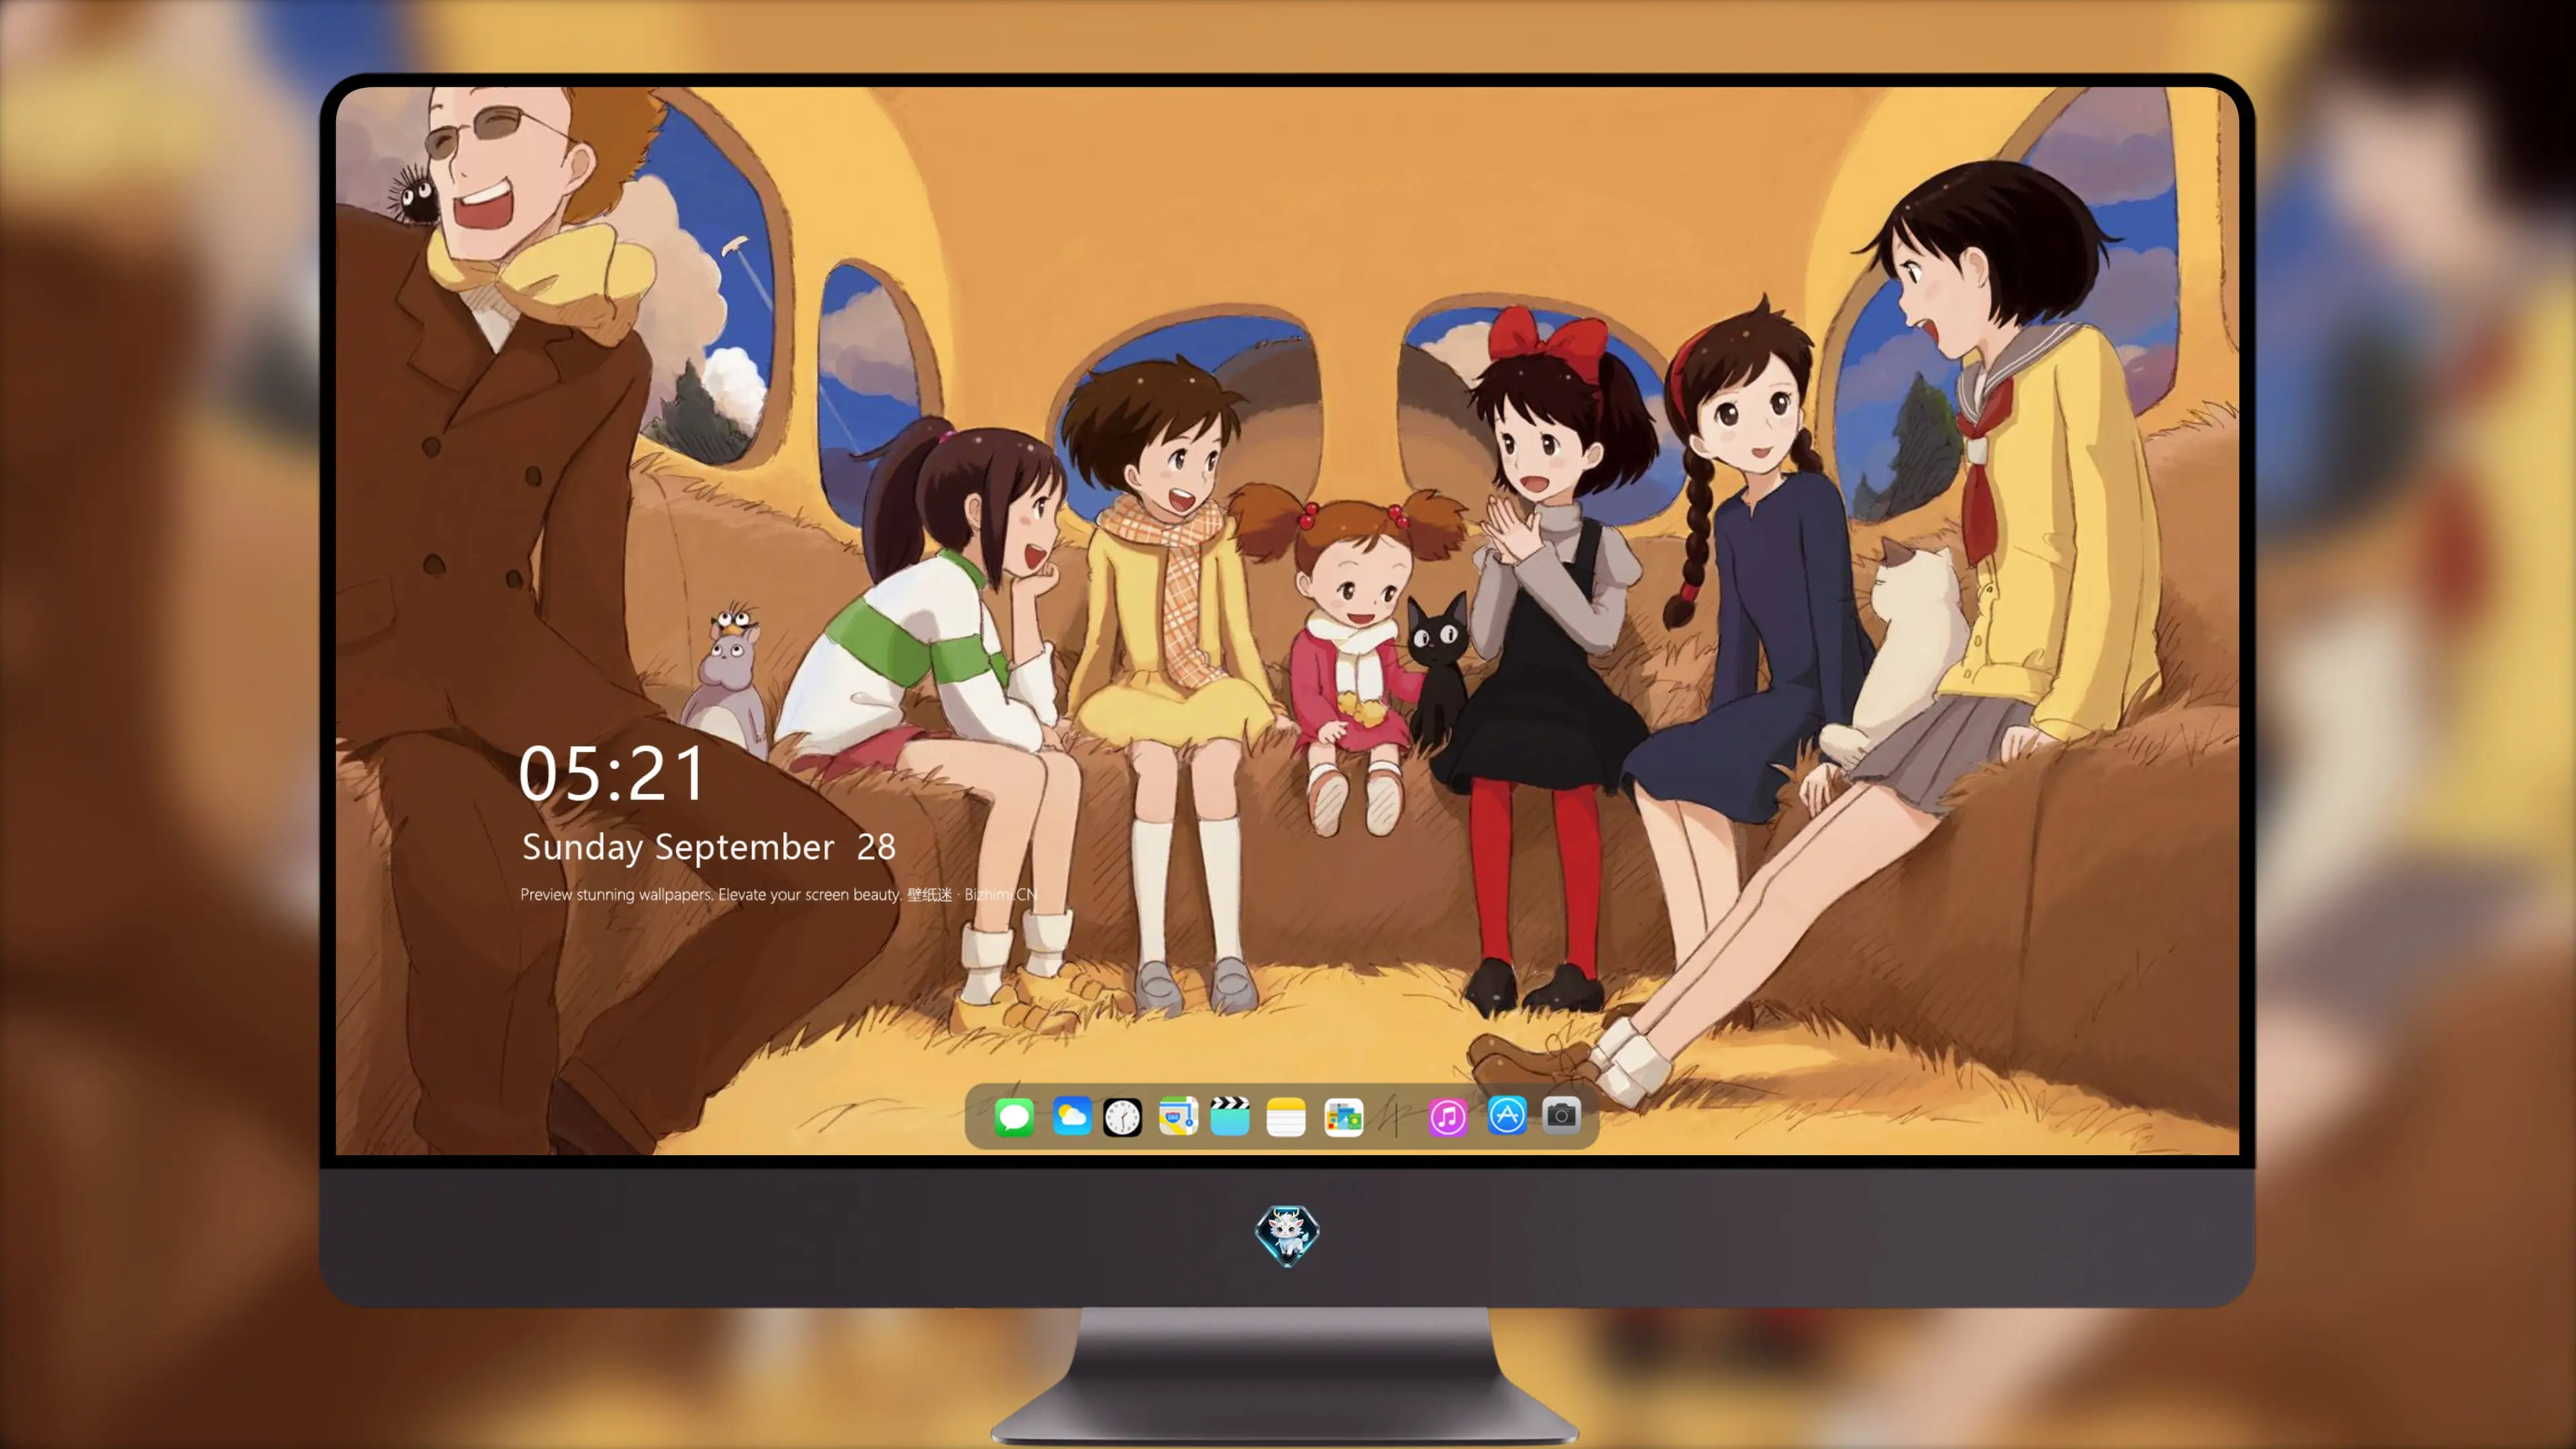Image resolution: width=2576 pixels, height=1449 pixels.
Task: Open the Videos clapperboard app
Action: pyautogui.click(x=1230, y=1116)
